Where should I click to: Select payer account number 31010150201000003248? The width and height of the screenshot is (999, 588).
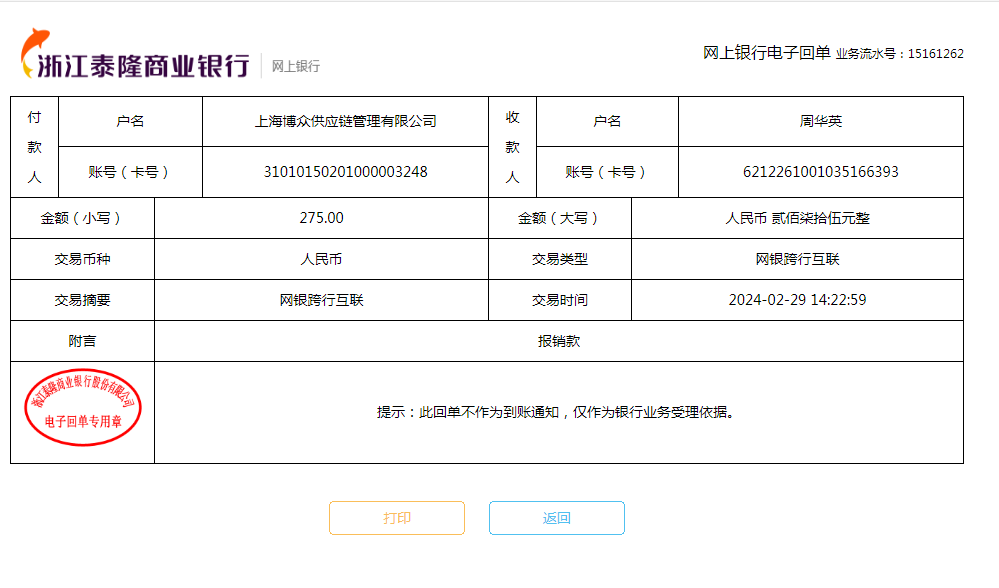(345, 172)
